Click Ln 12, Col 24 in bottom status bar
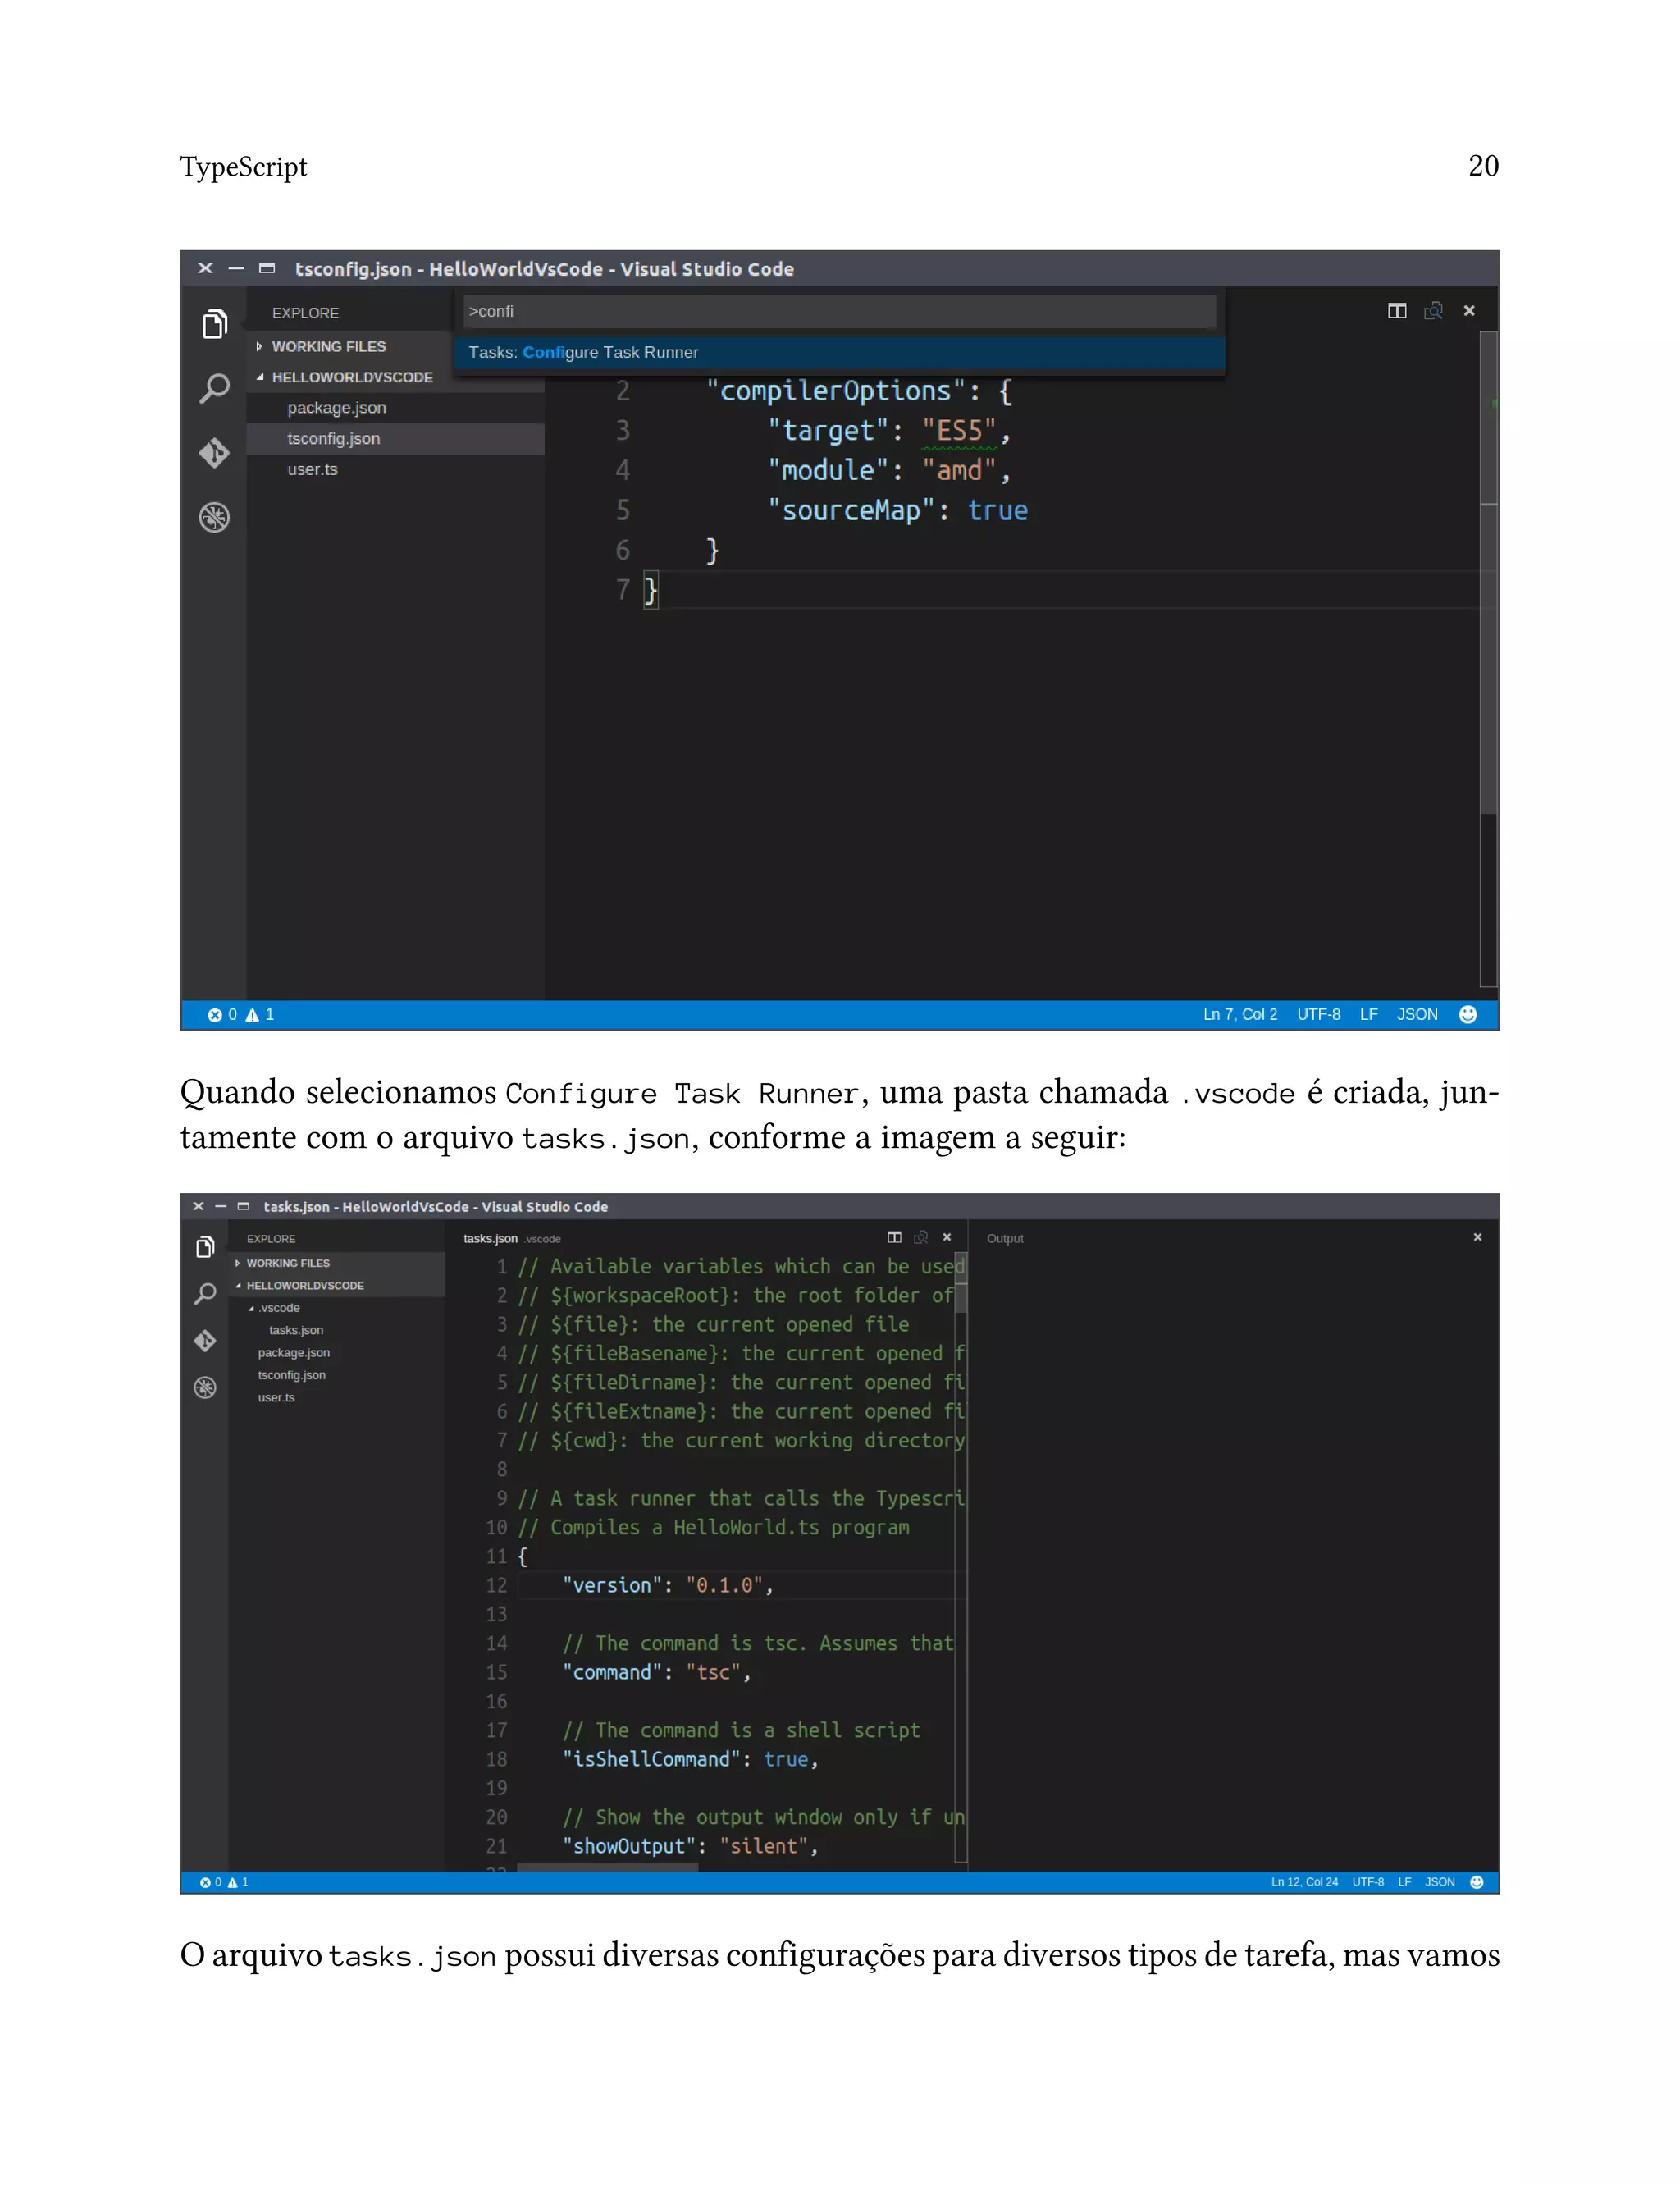This screenshot has height=2185, width=1680. pyautogui.click(x=1304, y=1882)
